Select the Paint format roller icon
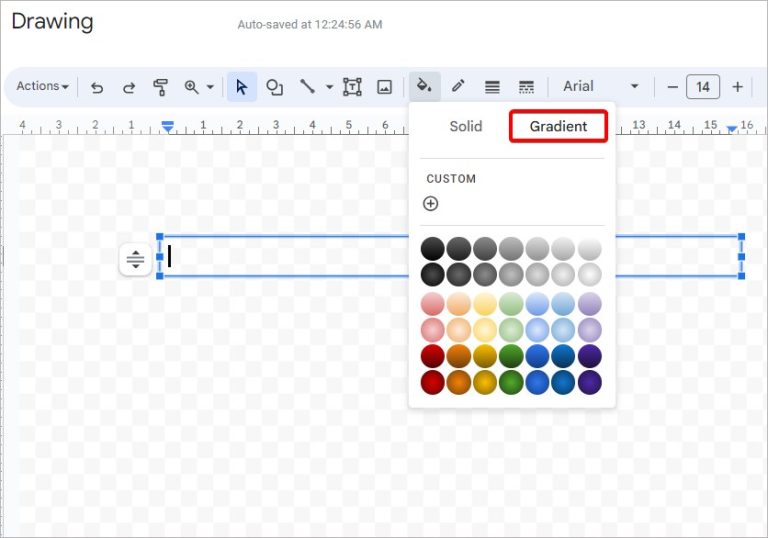This screenshot has height=538, width=768. tap(160, 87)
